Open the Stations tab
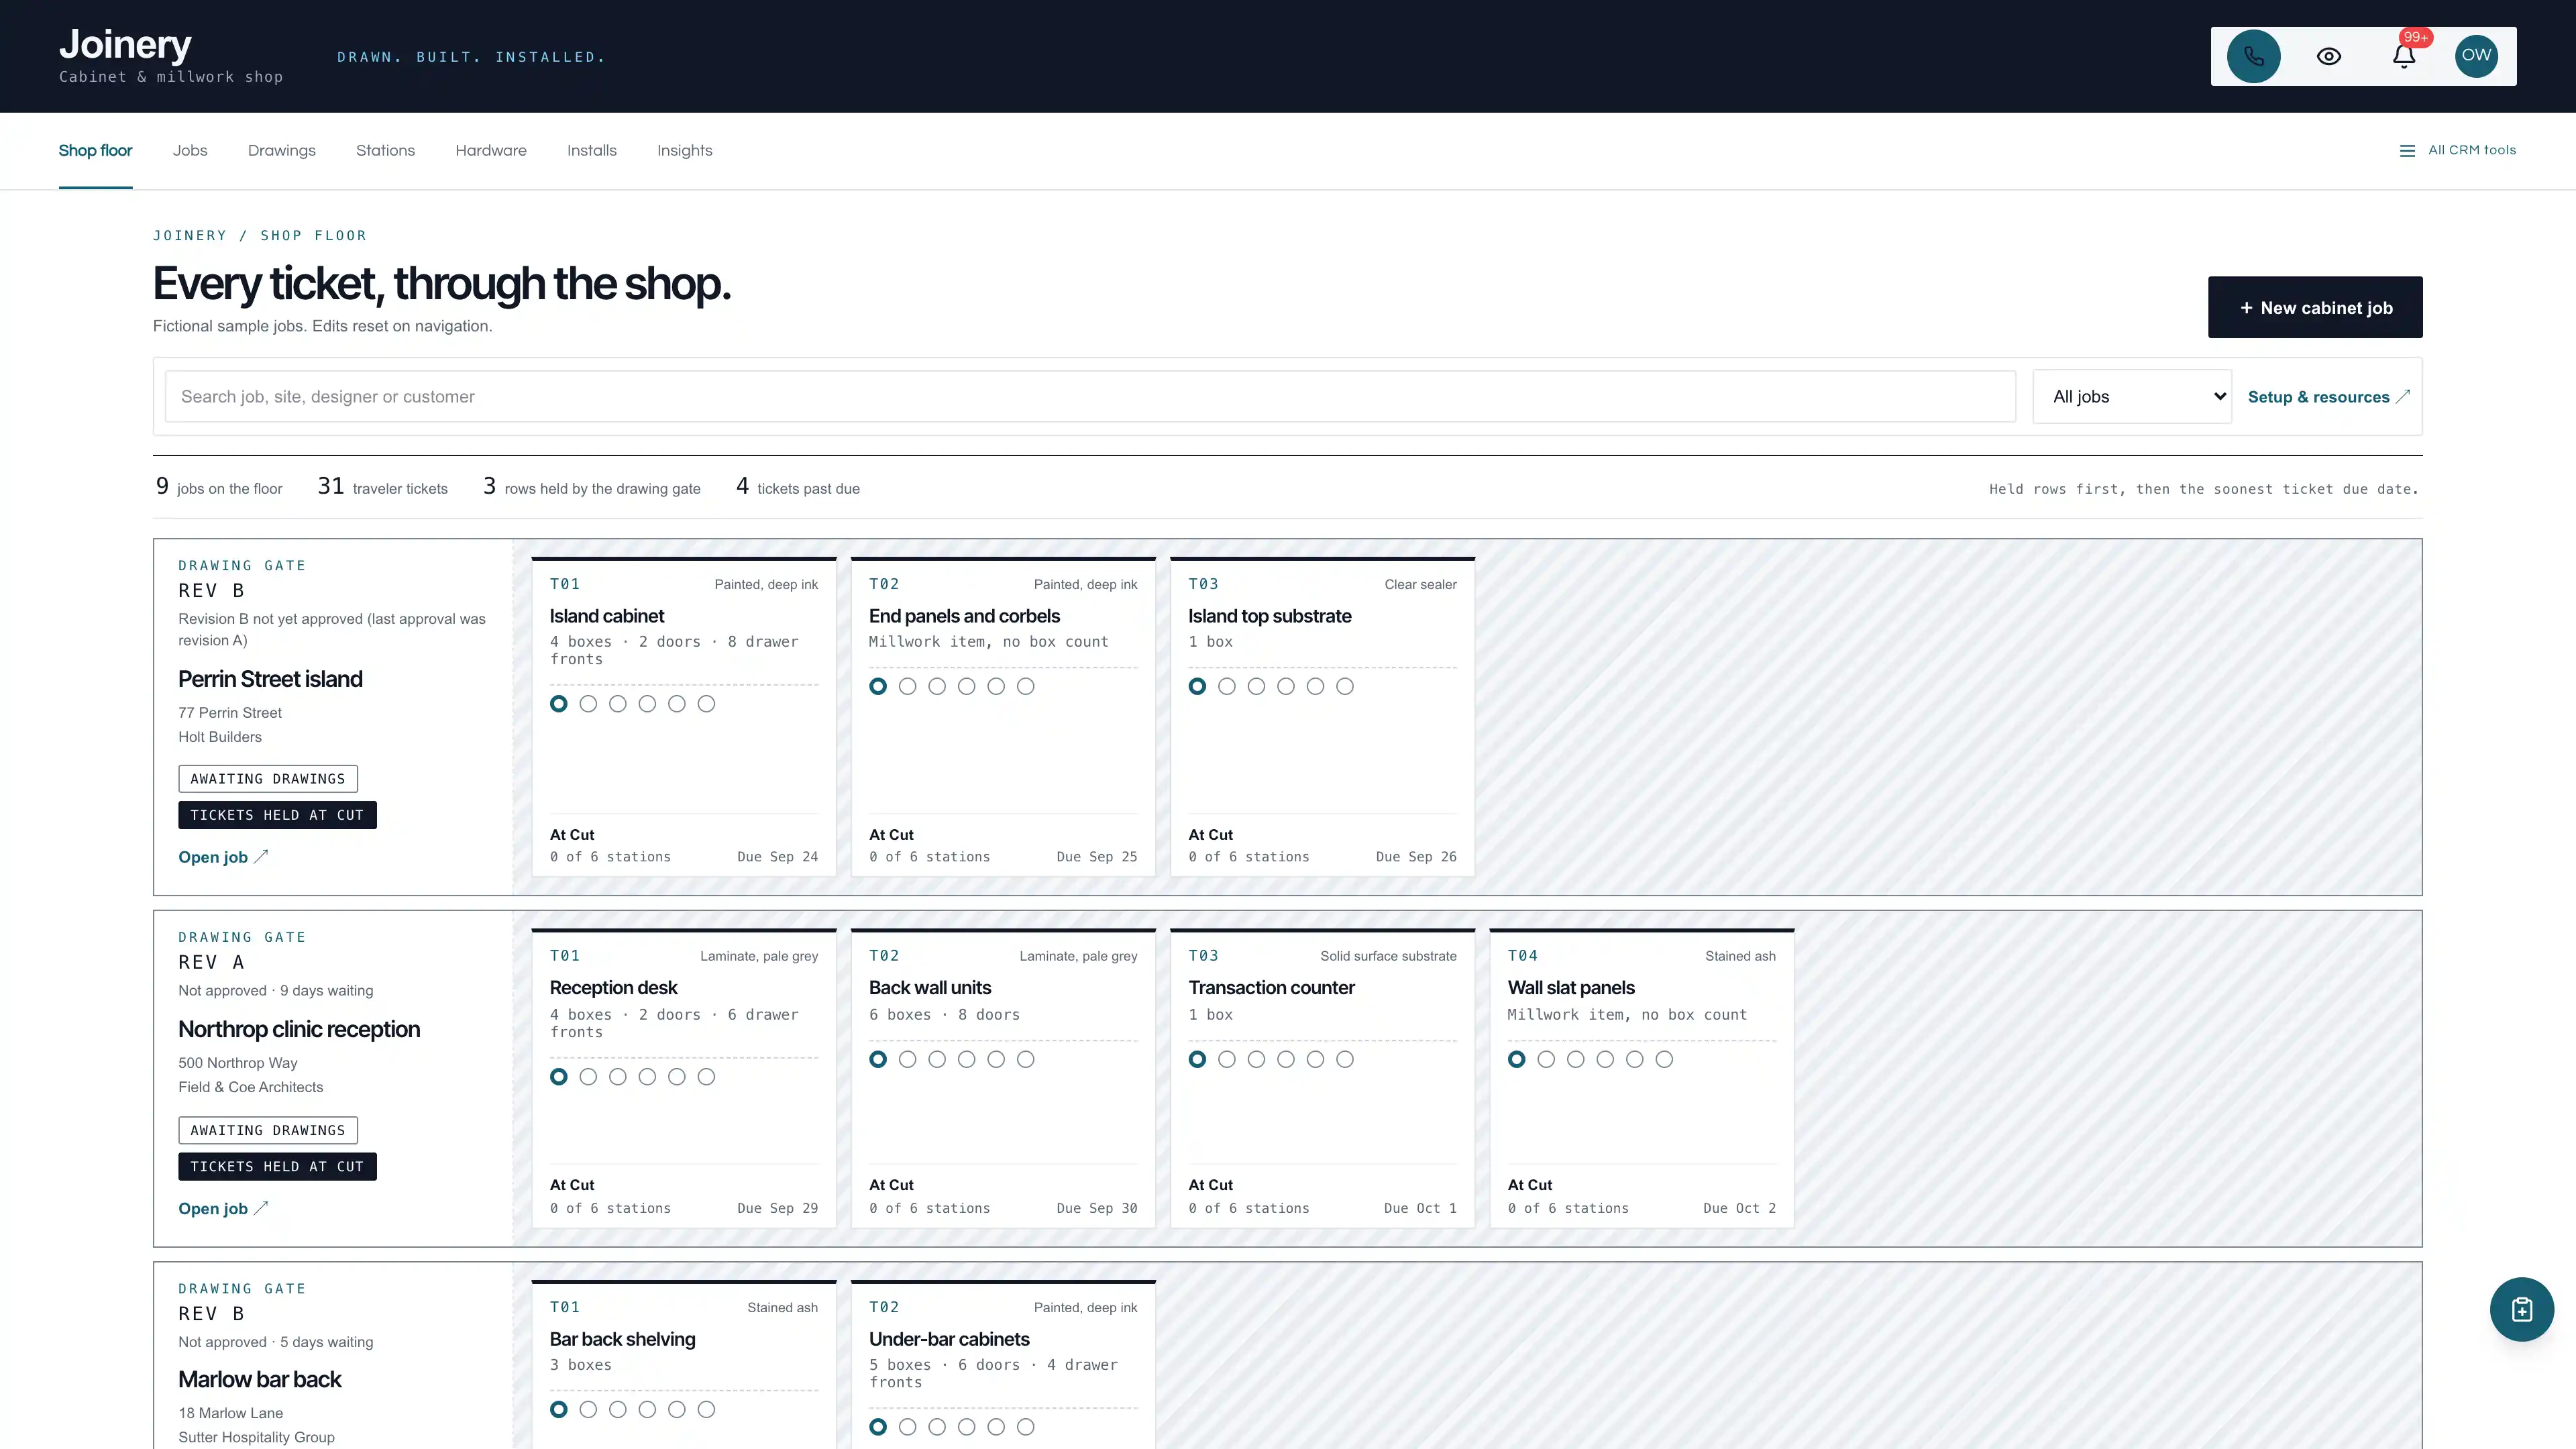 [385, 150]
